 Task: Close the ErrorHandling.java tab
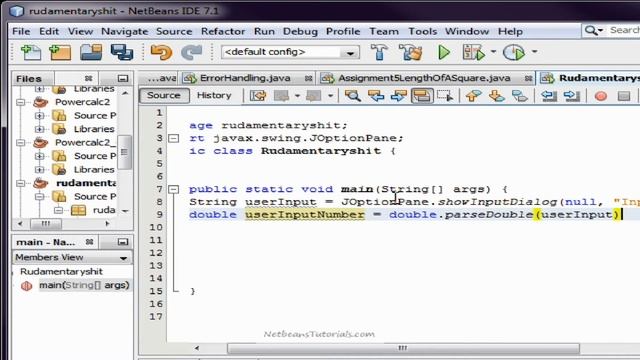click(308, 78)
